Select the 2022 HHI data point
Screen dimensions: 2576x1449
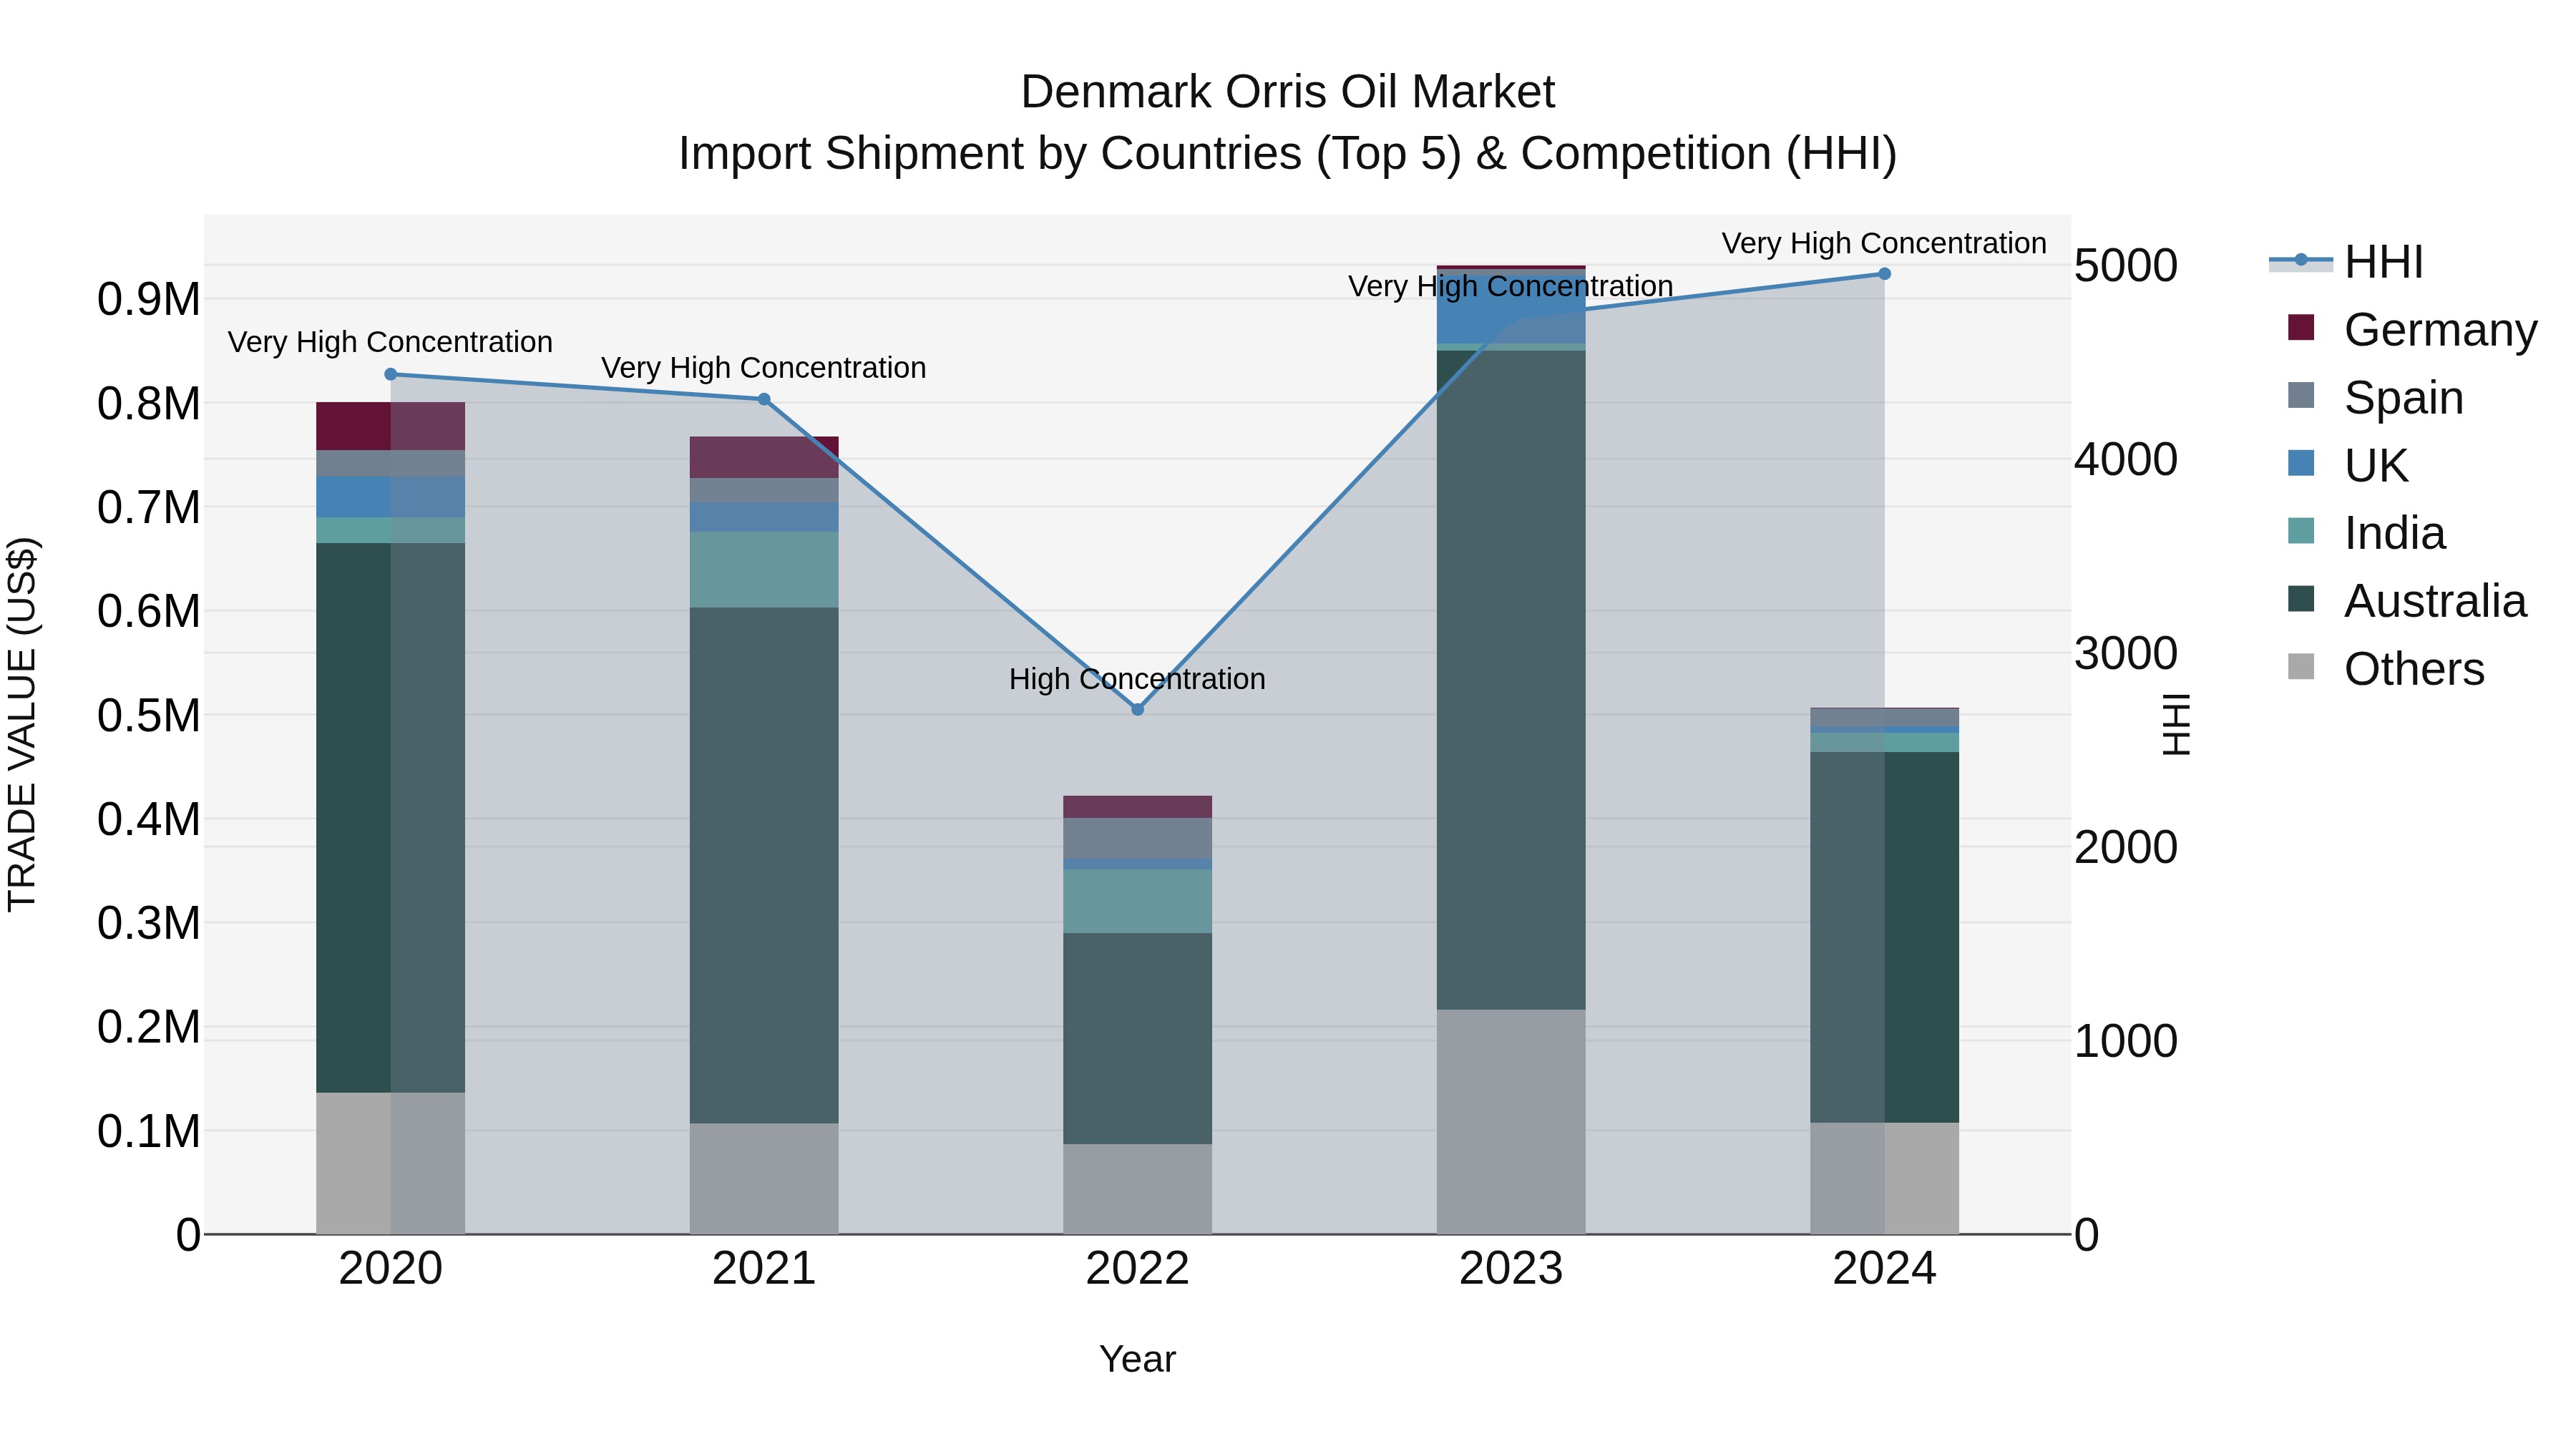coord(1137,709)
